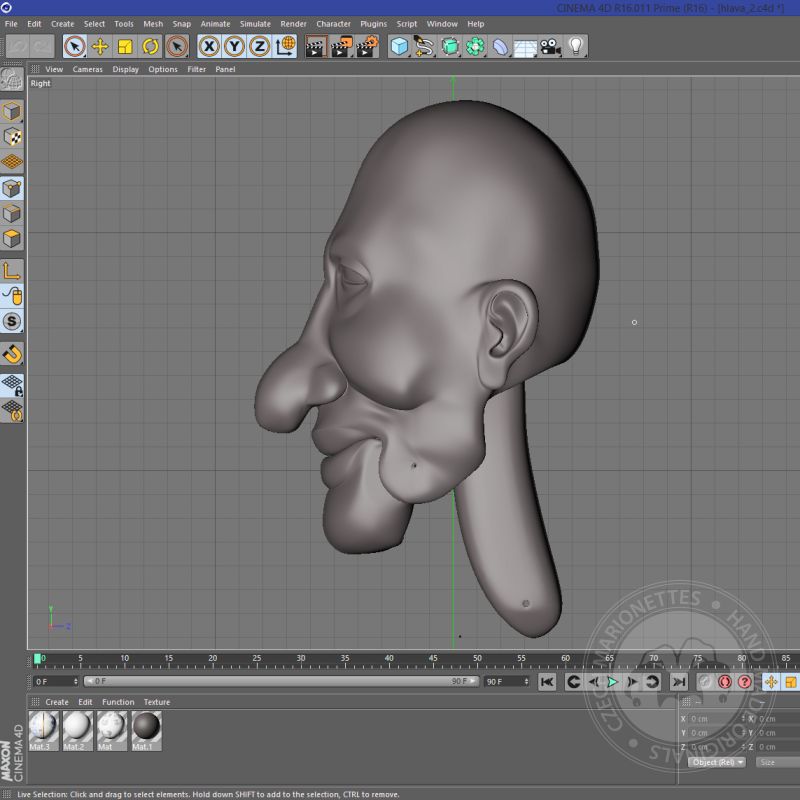Viewport: 800px width, 800px height.
Task: Activate the Scale tool
Action: pos(125,46)
